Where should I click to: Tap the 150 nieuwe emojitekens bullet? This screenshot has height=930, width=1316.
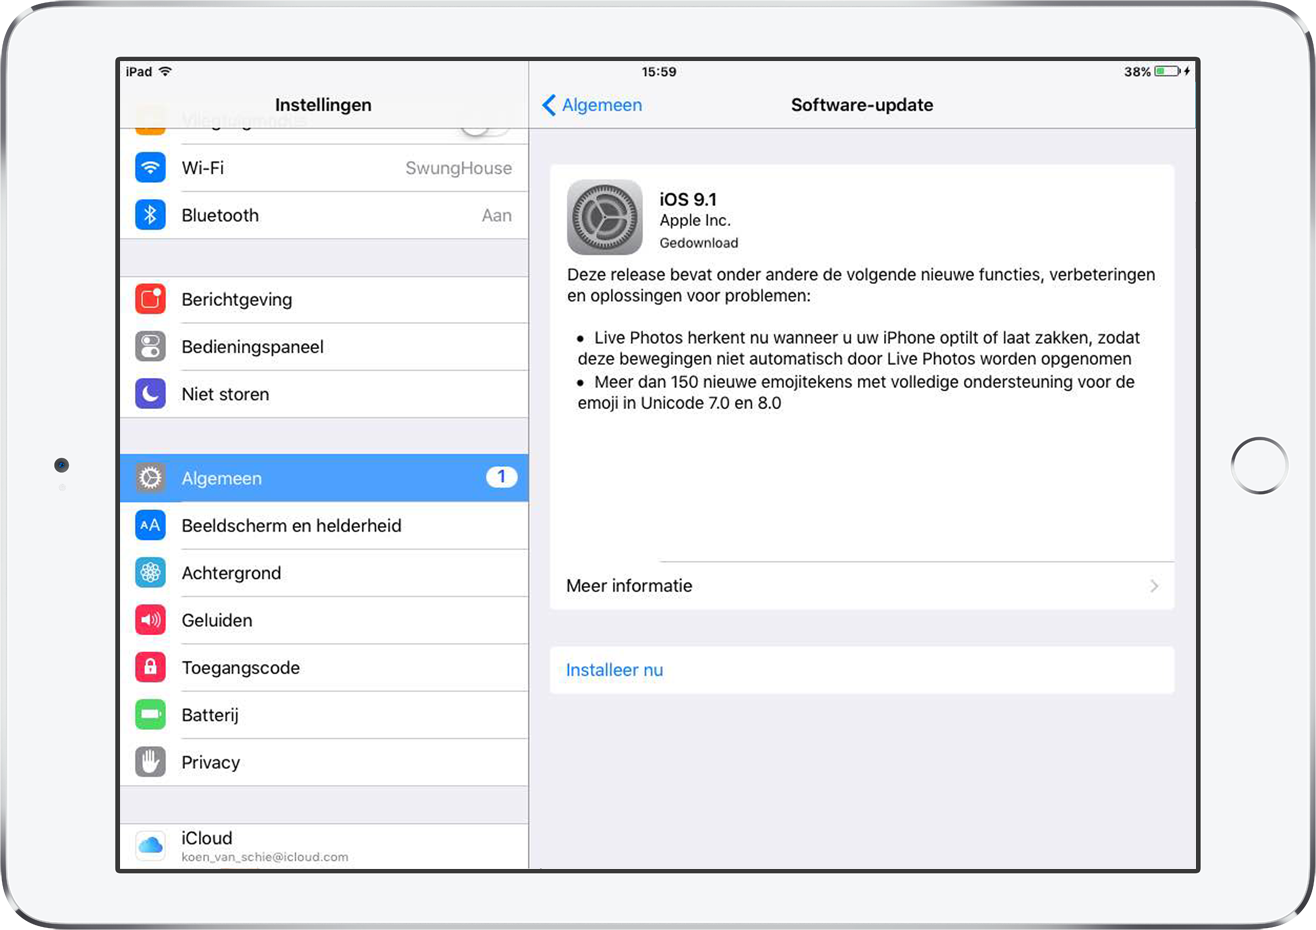856,392
